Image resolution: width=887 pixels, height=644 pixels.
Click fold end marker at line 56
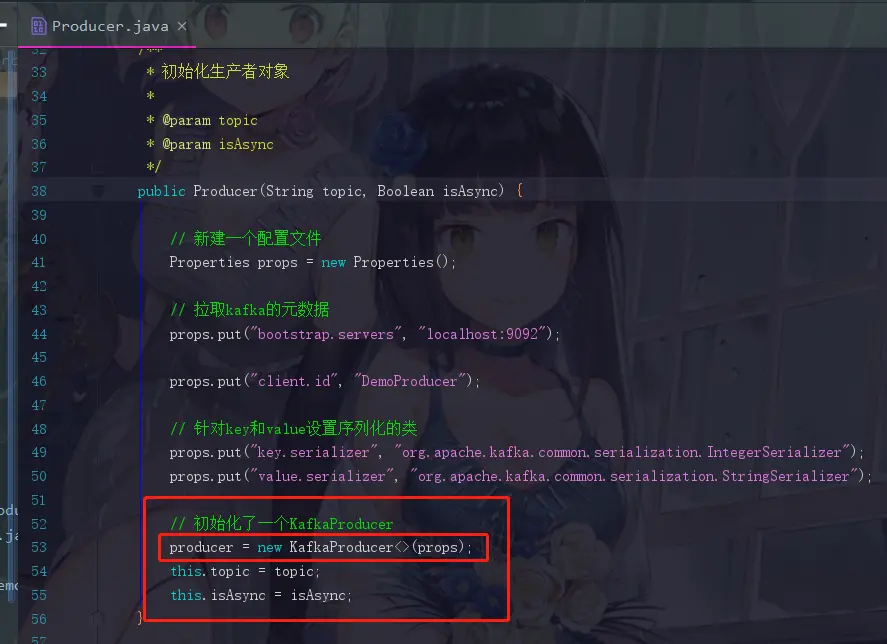(x=98, y=618)
